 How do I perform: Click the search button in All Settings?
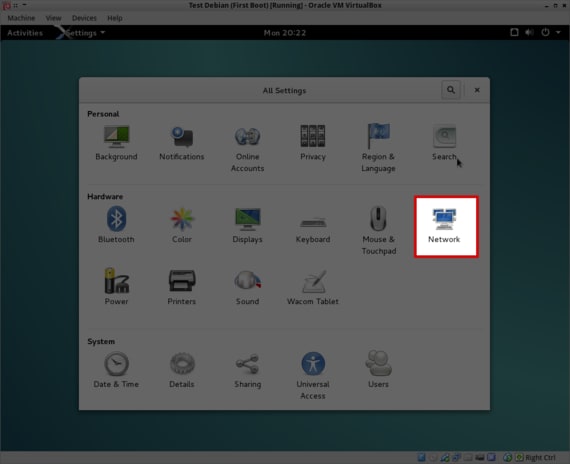[x=451, y=90]
